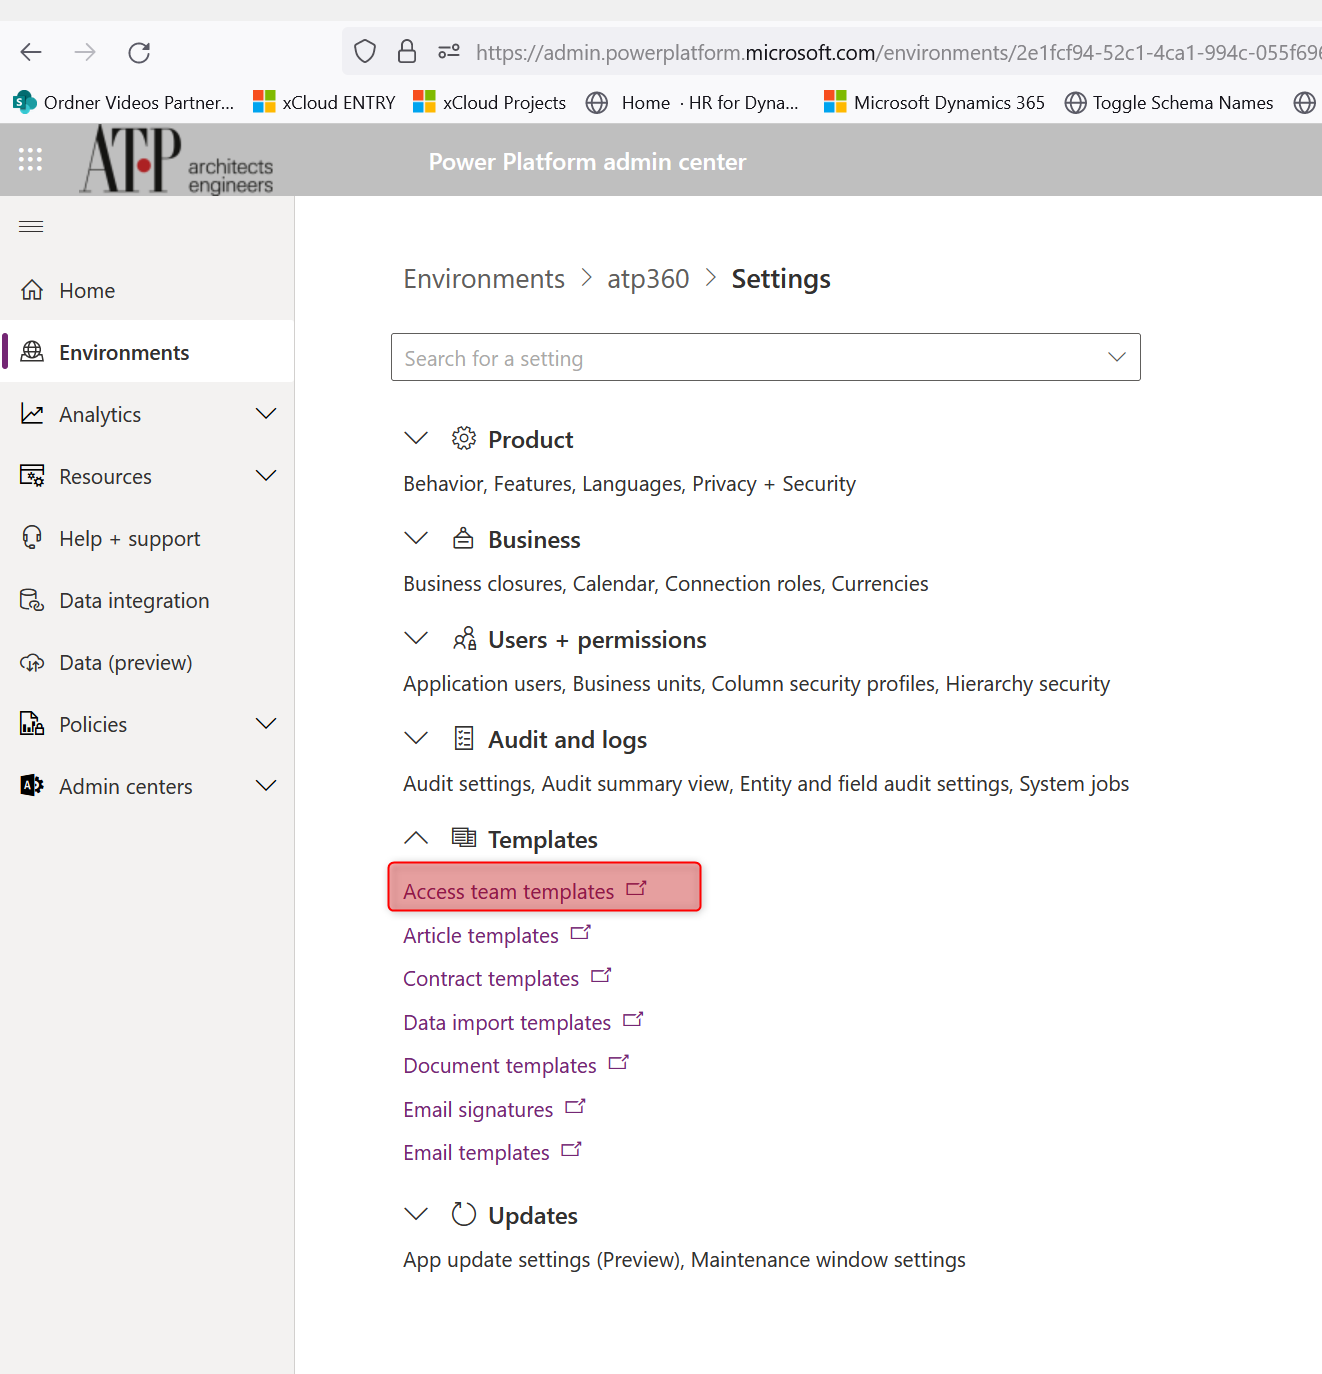This screenshot has width=1322, height=1374.
Task: Open Help + support in navigation
Action: pyautogui.click(x=147, y=538)
